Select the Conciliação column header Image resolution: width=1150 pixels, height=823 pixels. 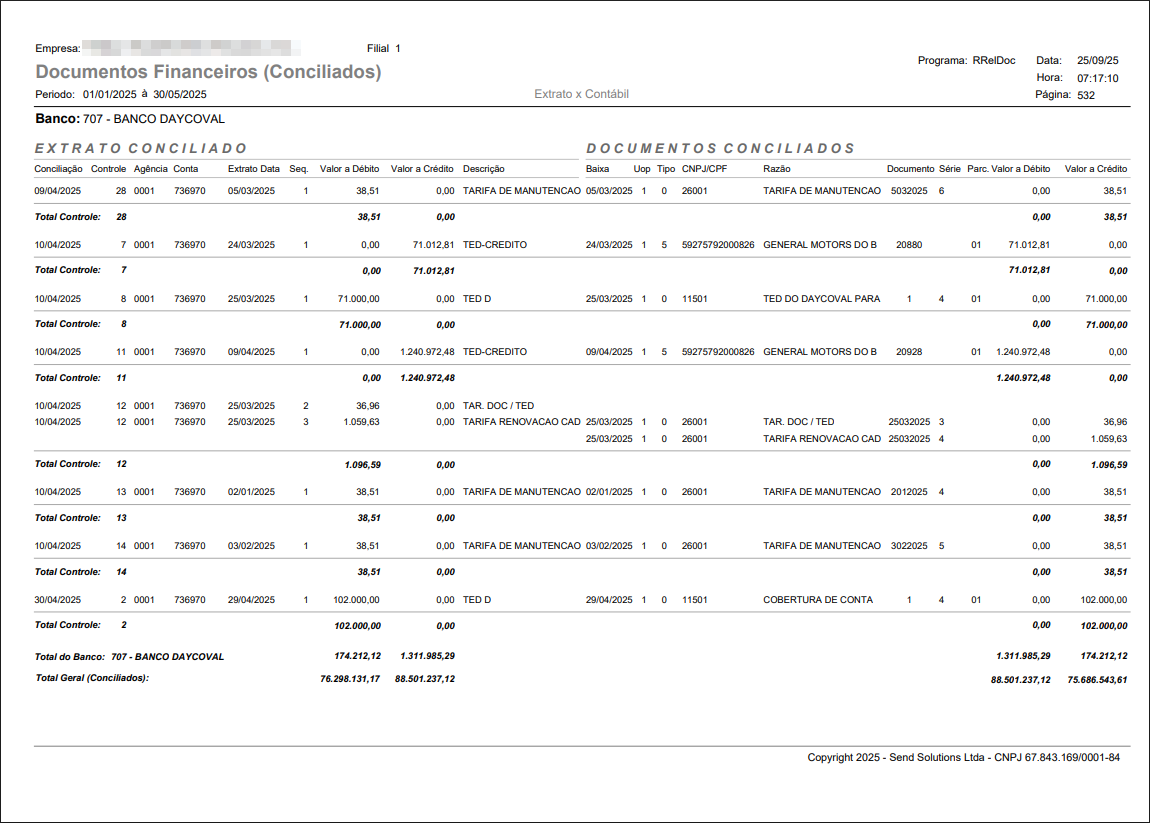tap(59, 169)
